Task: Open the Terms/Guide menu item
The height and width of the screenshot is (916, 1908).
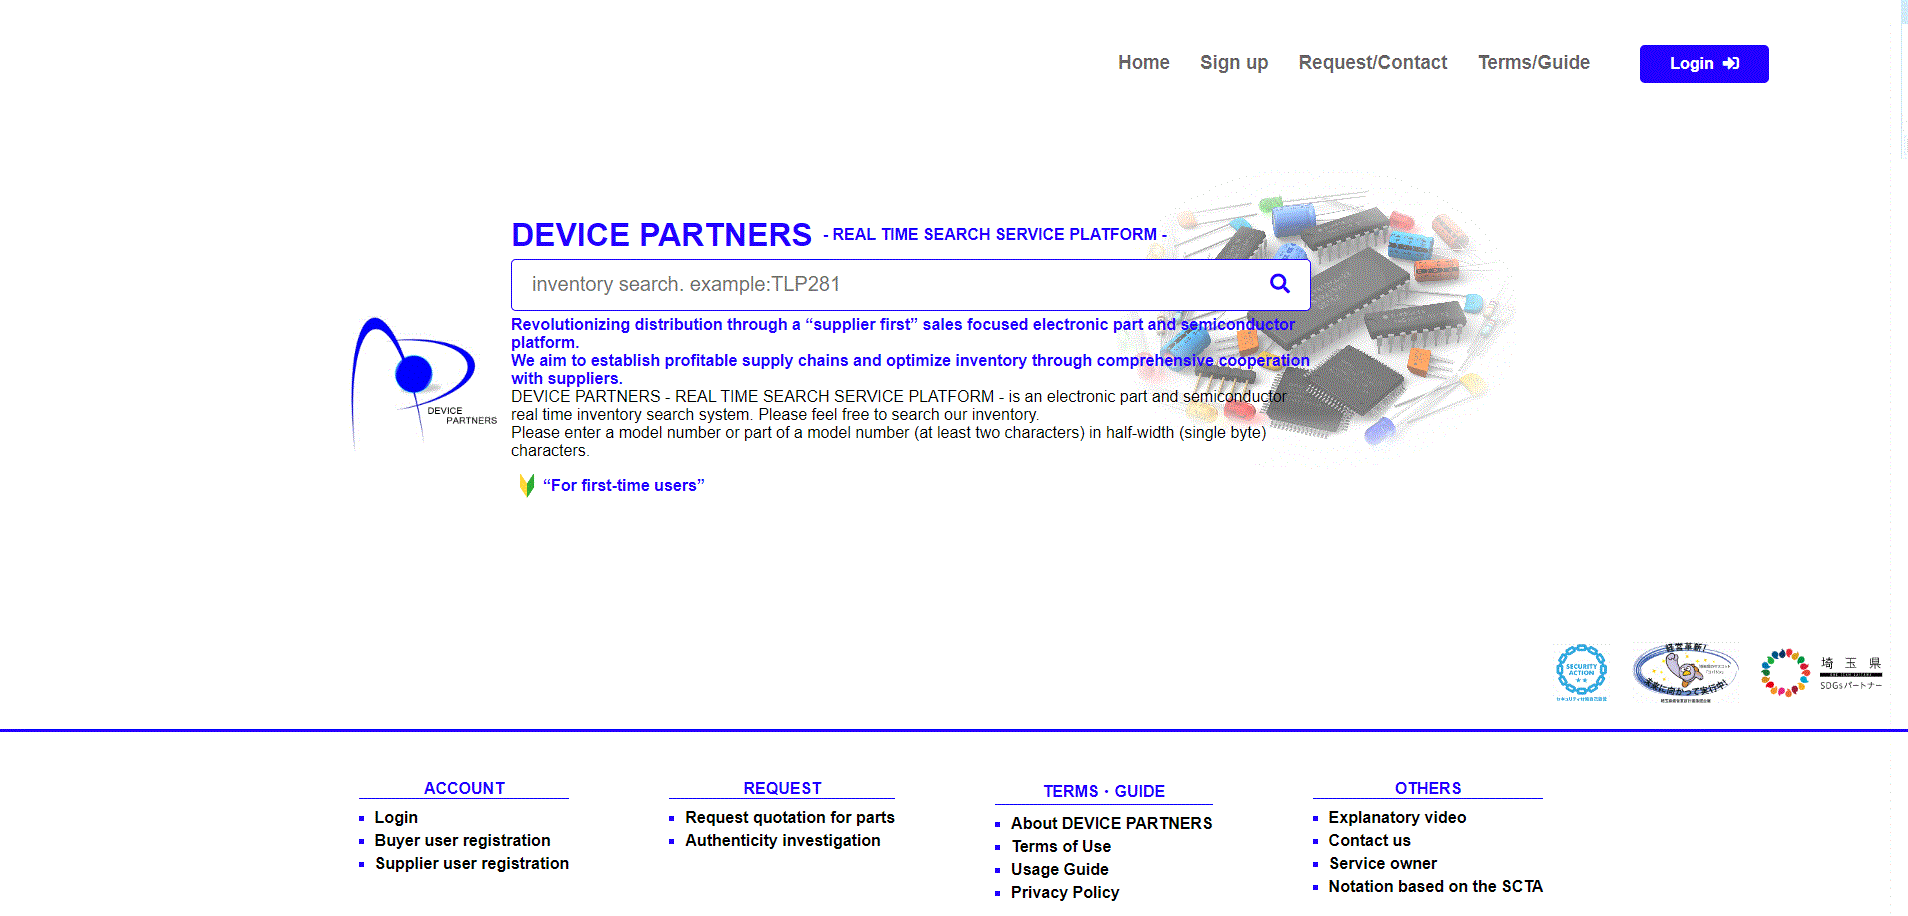Action: [1534, 63]
